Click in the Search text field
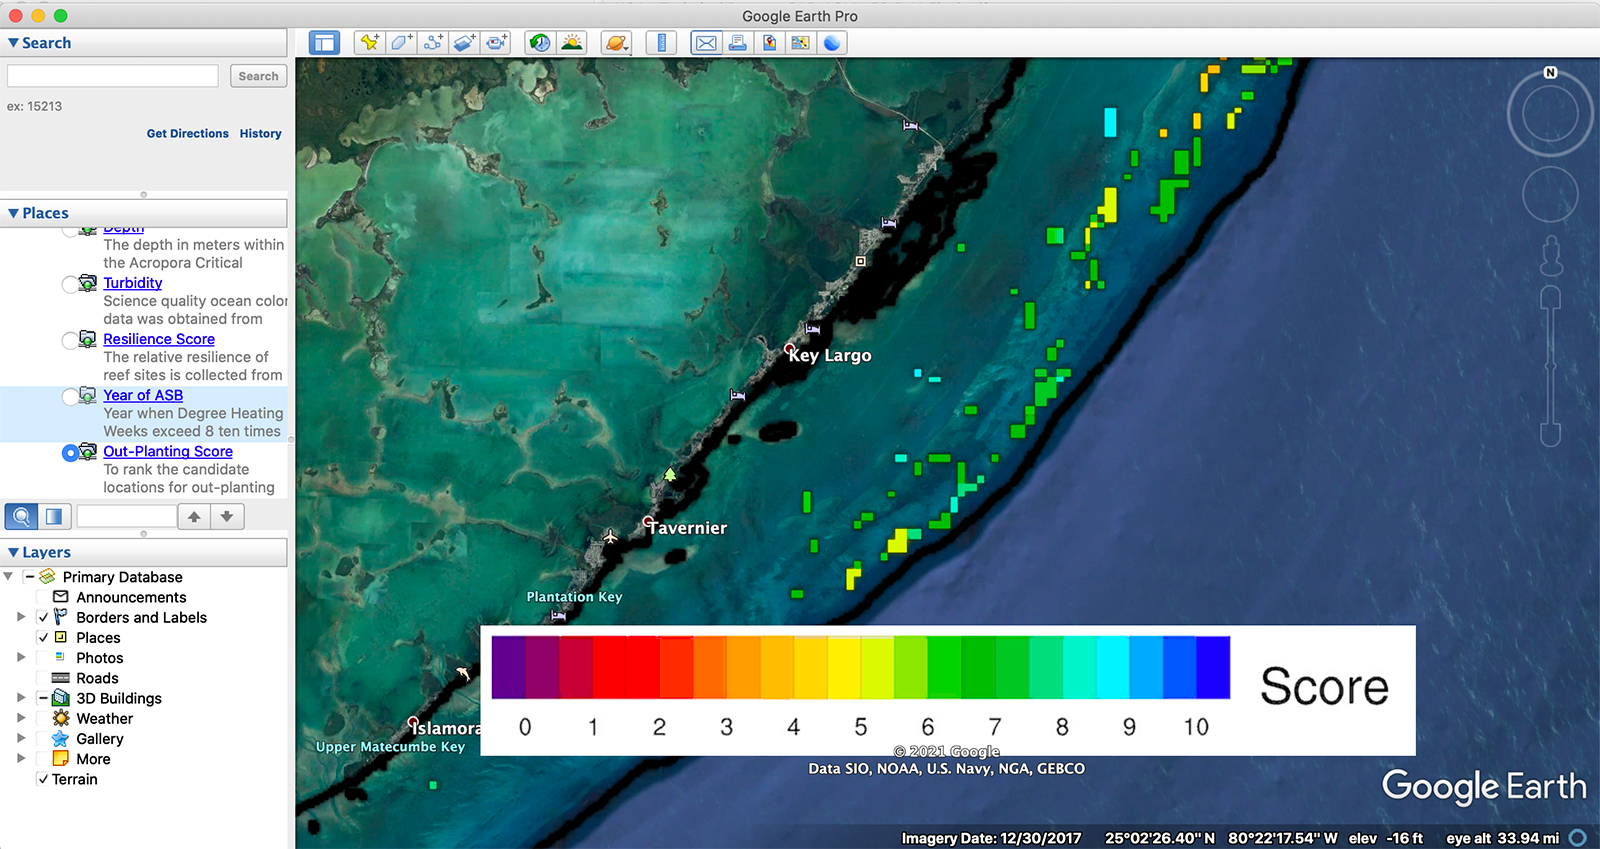The image size is (1600, 849). click(x=113, y=76)
